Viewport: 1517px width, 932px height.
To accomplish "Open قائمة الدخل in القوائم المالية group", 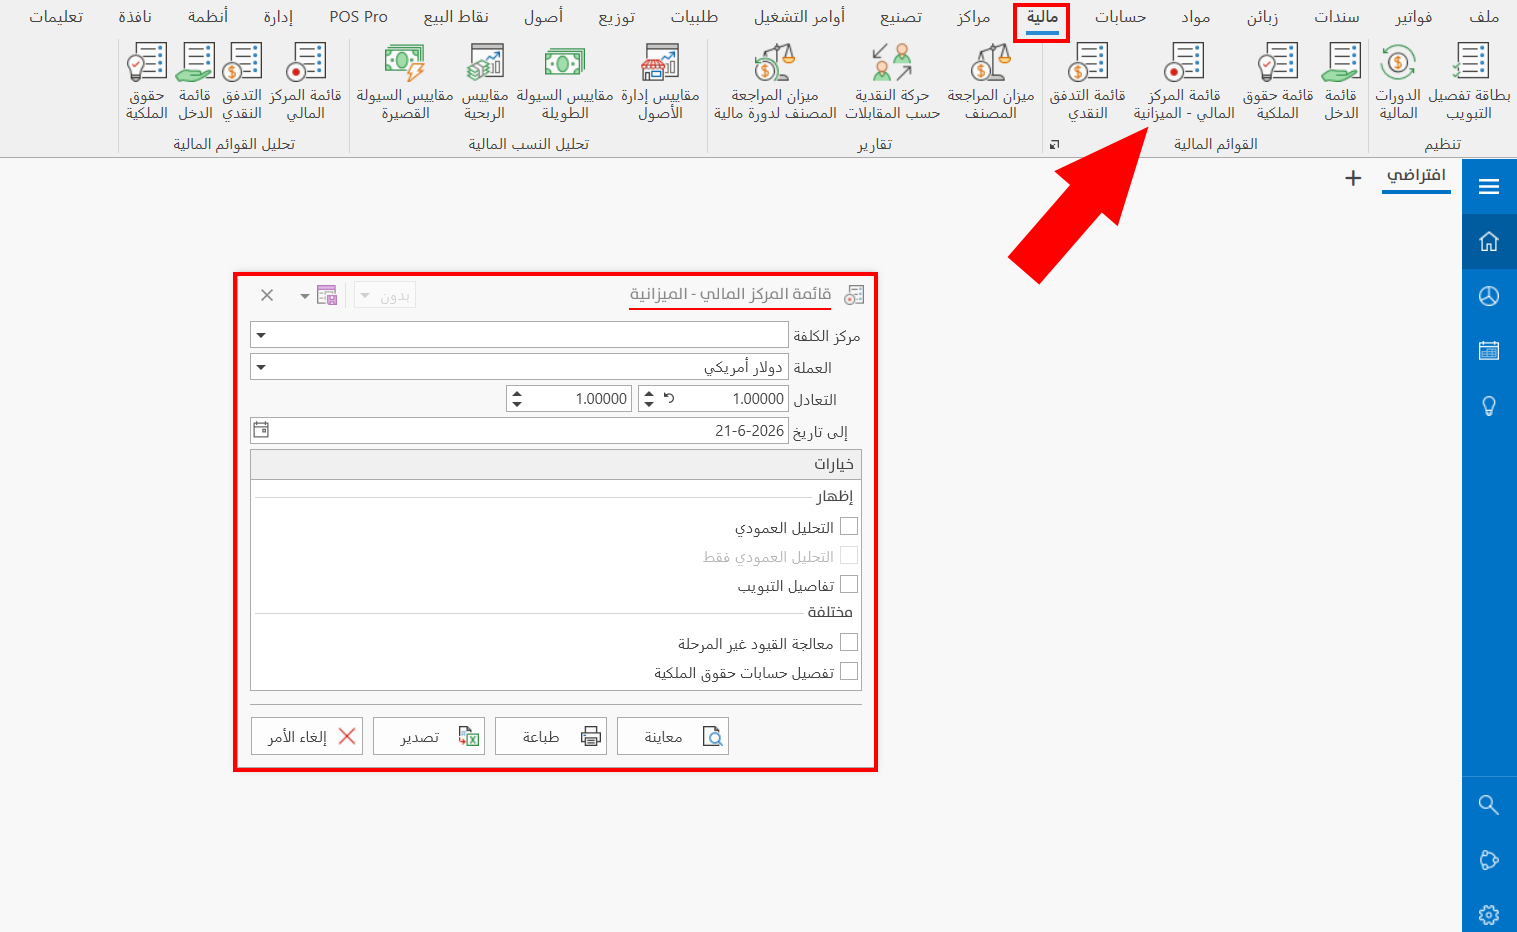I will pyautogui.click(x=1341, y=82).
